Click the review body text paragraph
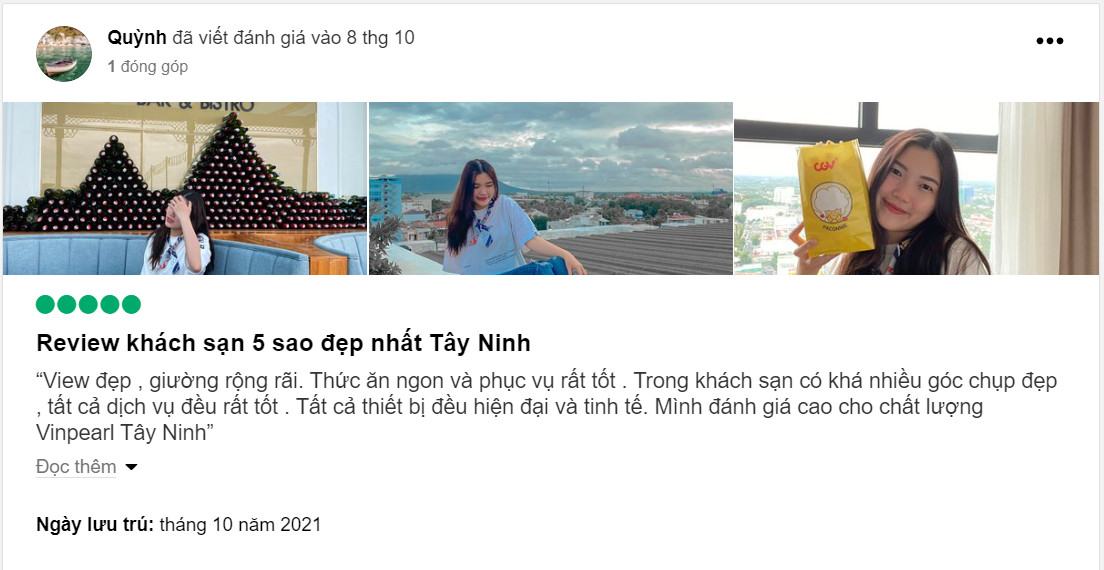This screenshot has width=1104, height=570. 546,407
